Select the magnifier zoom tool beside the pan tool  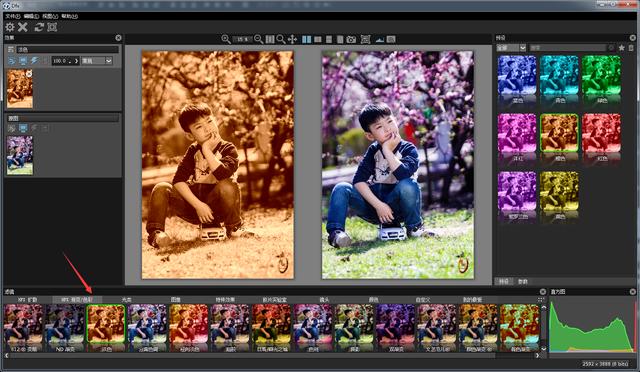(x=281, y=39)
